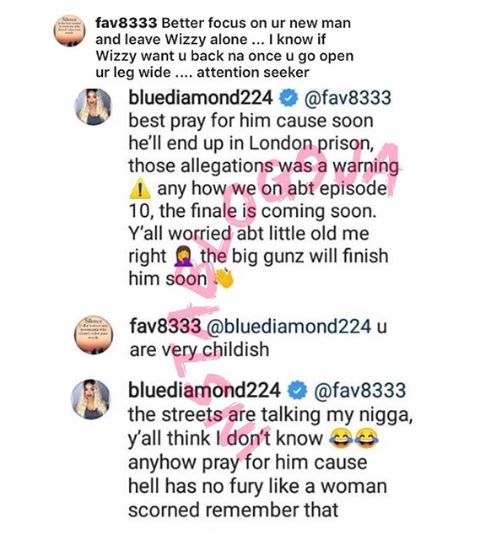The width and height of the screenshot is (479, 534).
Task: Open @fav8333 mention in first reply
Action: (347, 98)
